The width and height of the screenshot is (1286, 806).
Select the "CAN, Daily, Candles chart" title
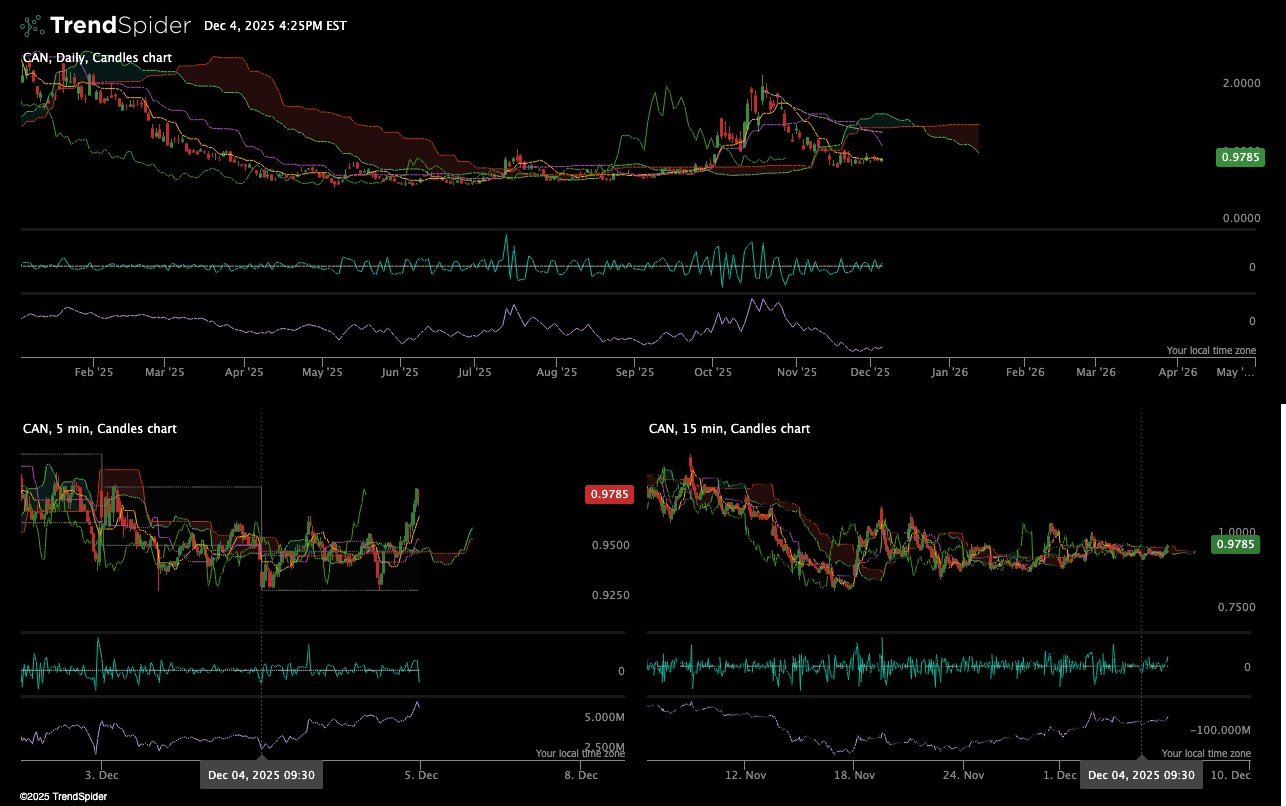click(97, 58)
